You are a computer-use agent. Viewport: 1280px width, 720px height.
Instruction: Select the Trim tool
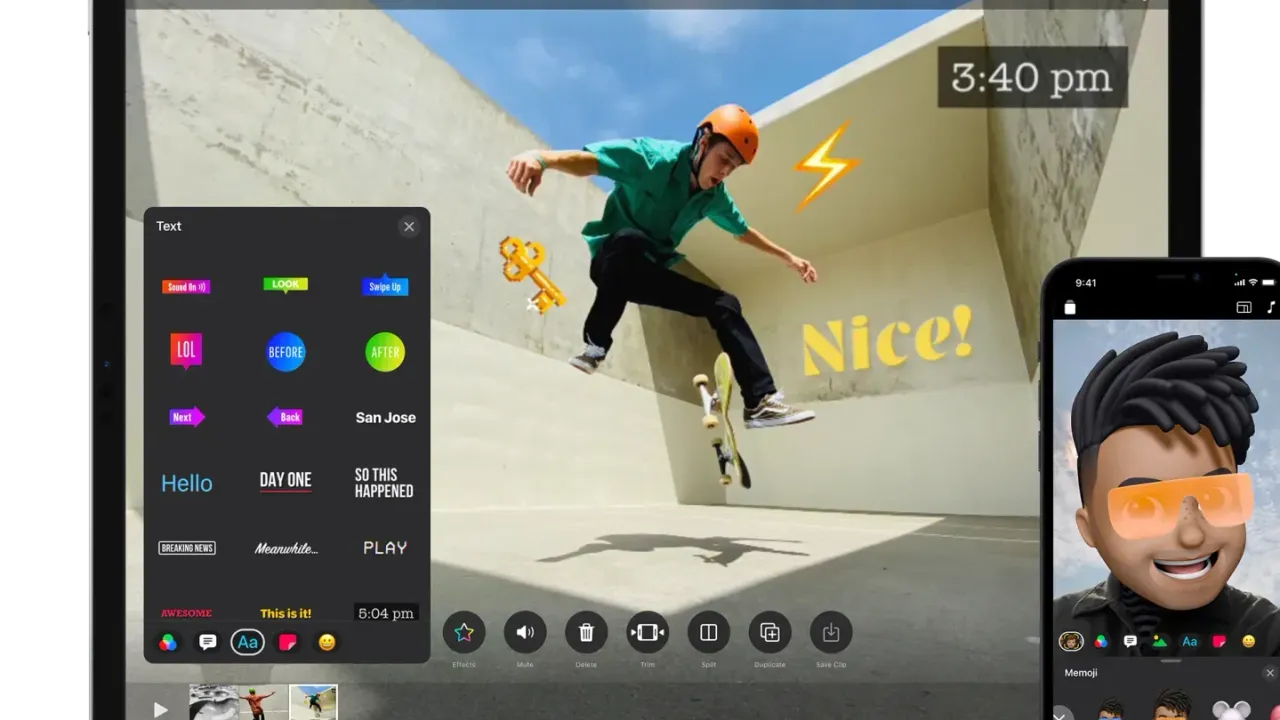tap(647, 632)
